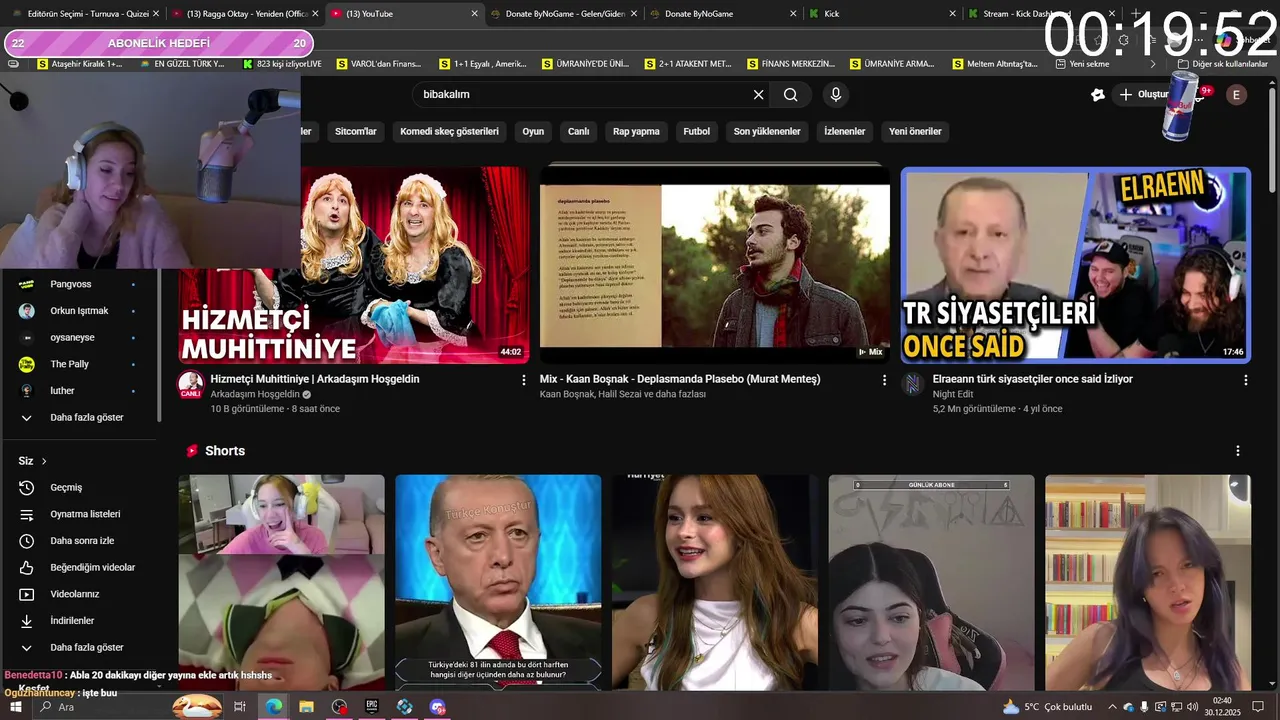This screenshot has height=720, width=1280.
Task: Open the Night Edit channel link
Action: coord(953,394)
